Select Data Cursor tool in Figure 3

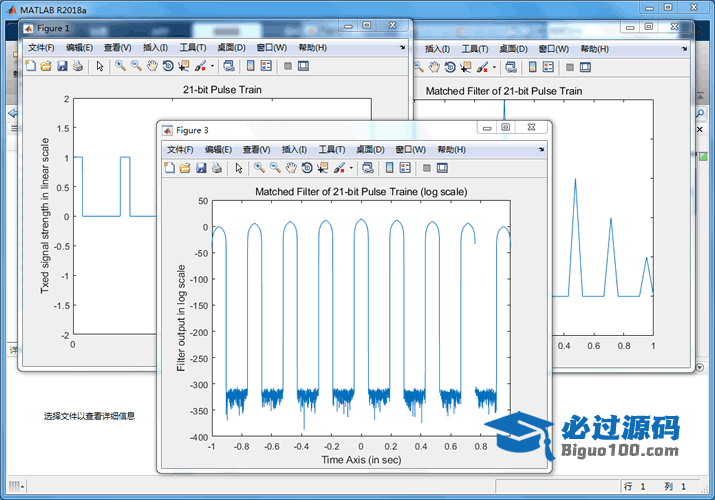[323, 168]
